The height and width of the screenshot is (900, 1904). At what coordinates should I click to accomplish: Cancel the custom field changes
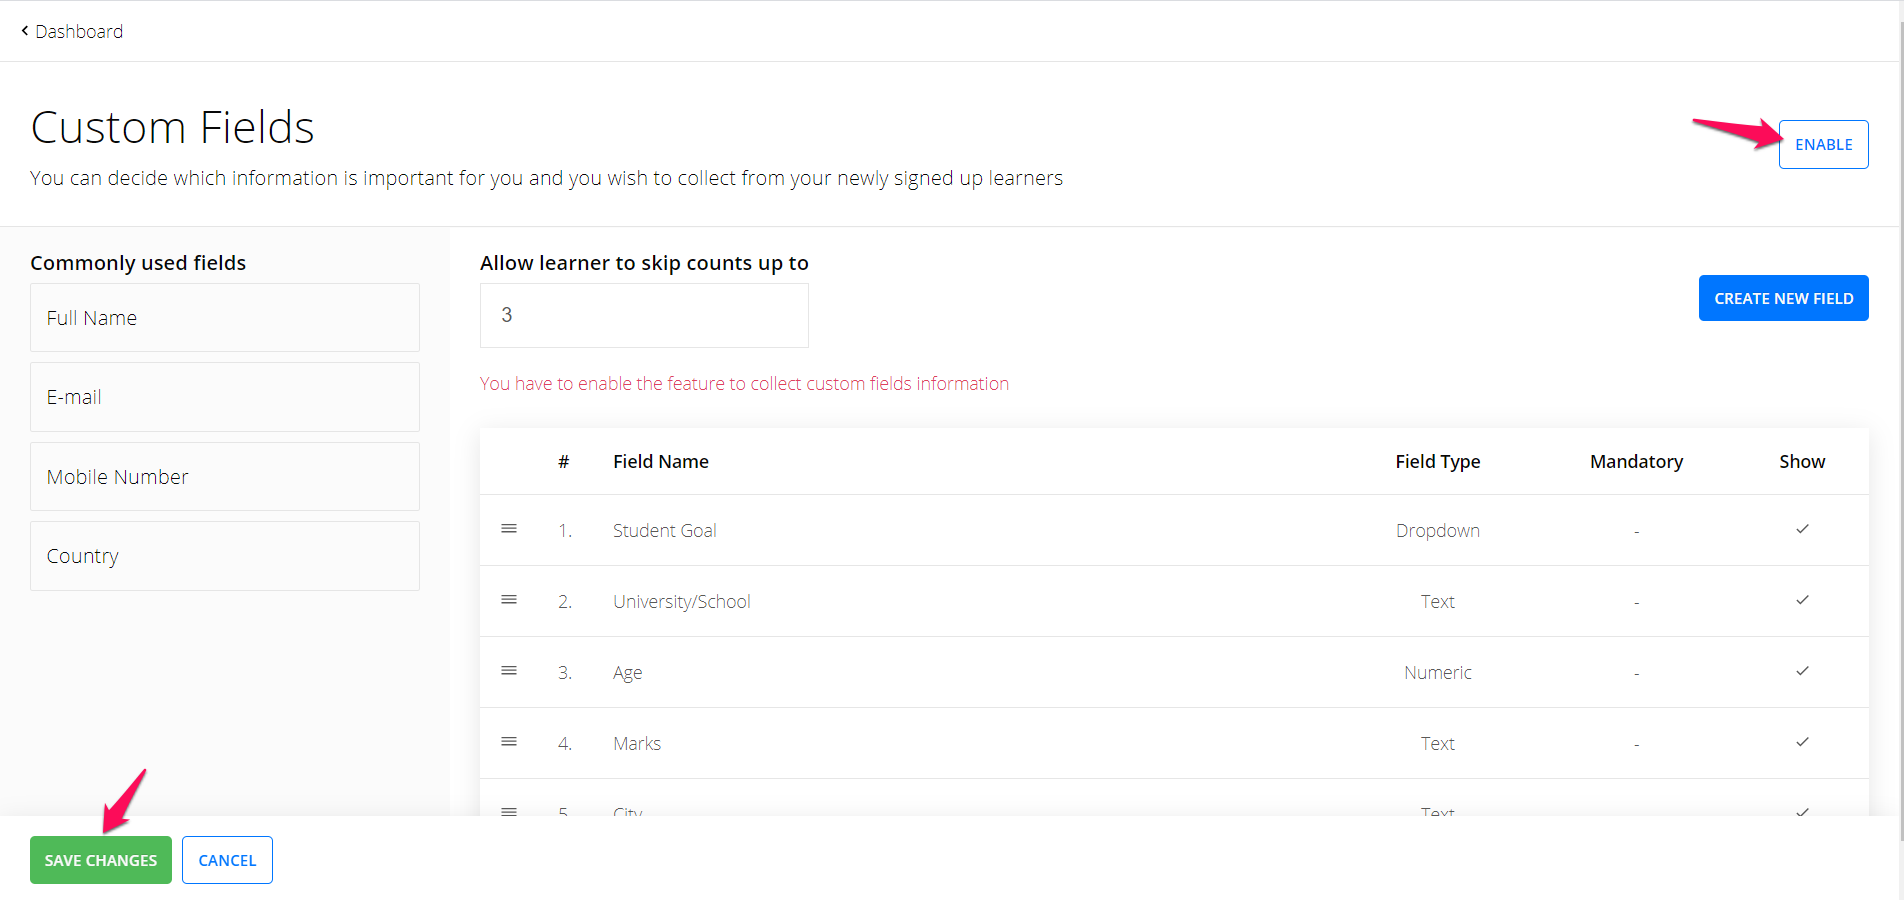[227, 860]
